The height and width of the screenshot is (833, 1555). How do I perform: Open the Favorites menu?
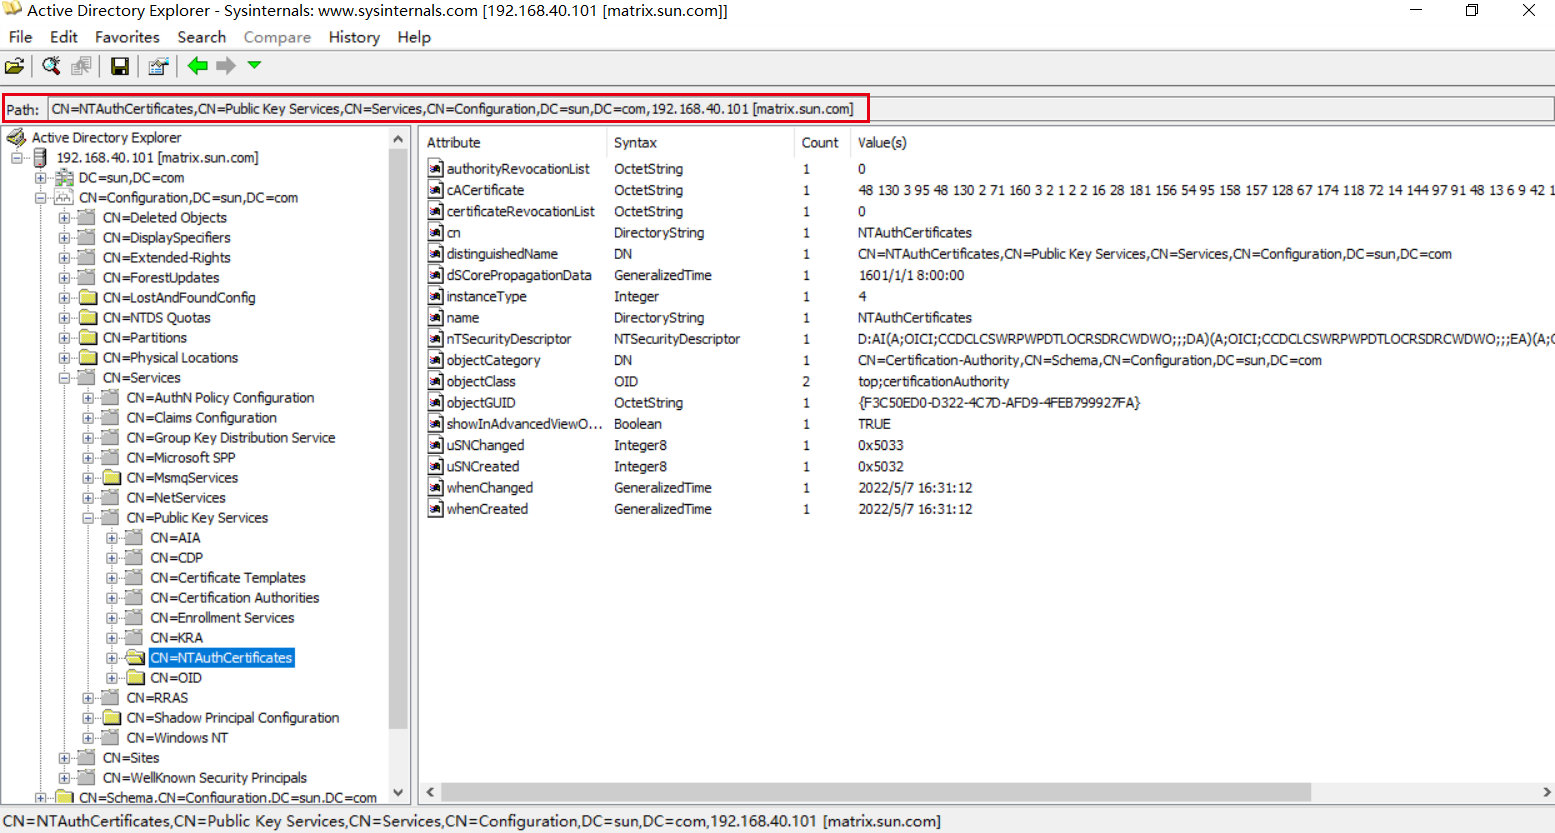(127, 37)
